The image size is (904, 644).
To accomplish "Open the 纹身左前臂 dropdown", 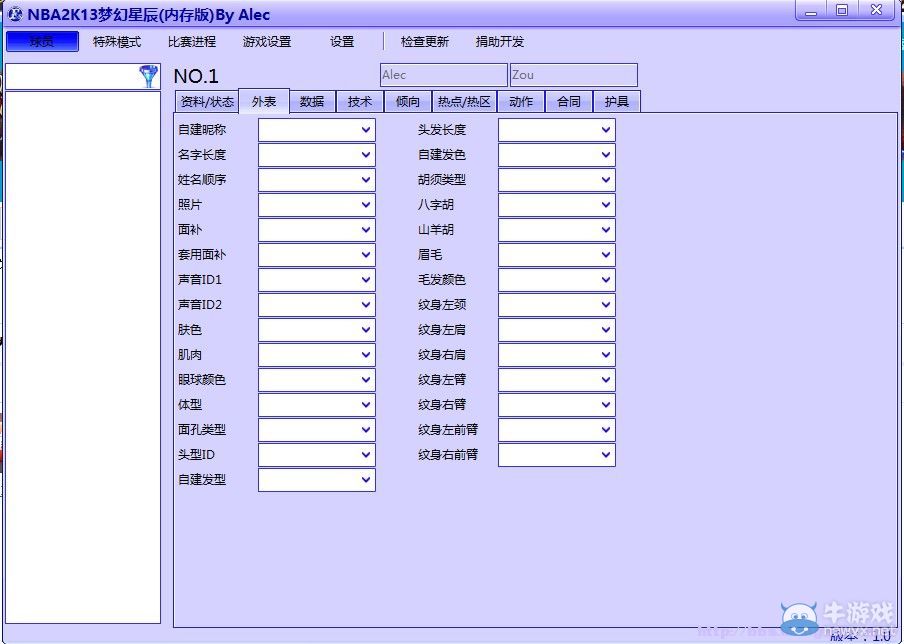I will pyautogui.click(x=556, y=430).
